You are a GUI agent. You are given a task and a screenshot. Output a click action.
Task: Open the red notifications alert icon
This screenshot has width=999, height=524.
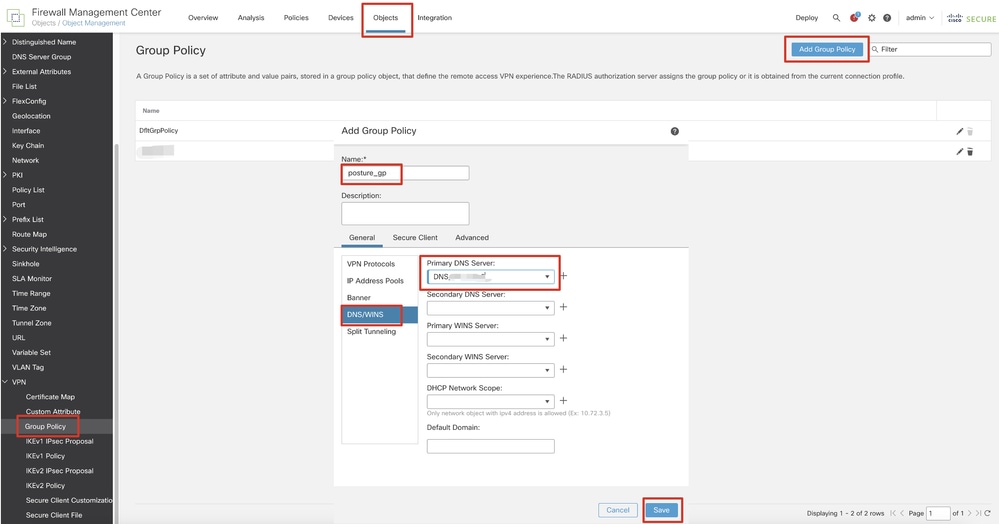click(854, 17)
